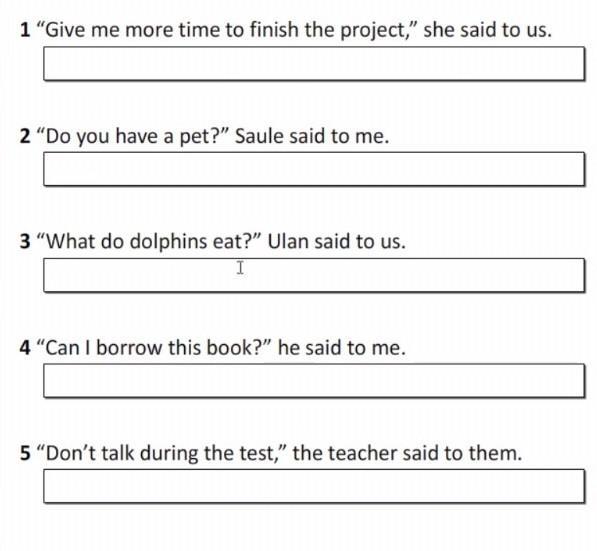The image size is (597, 551).
Task: Click the name 'Ulan' in sentence 3
Action: tap(287, 241)
